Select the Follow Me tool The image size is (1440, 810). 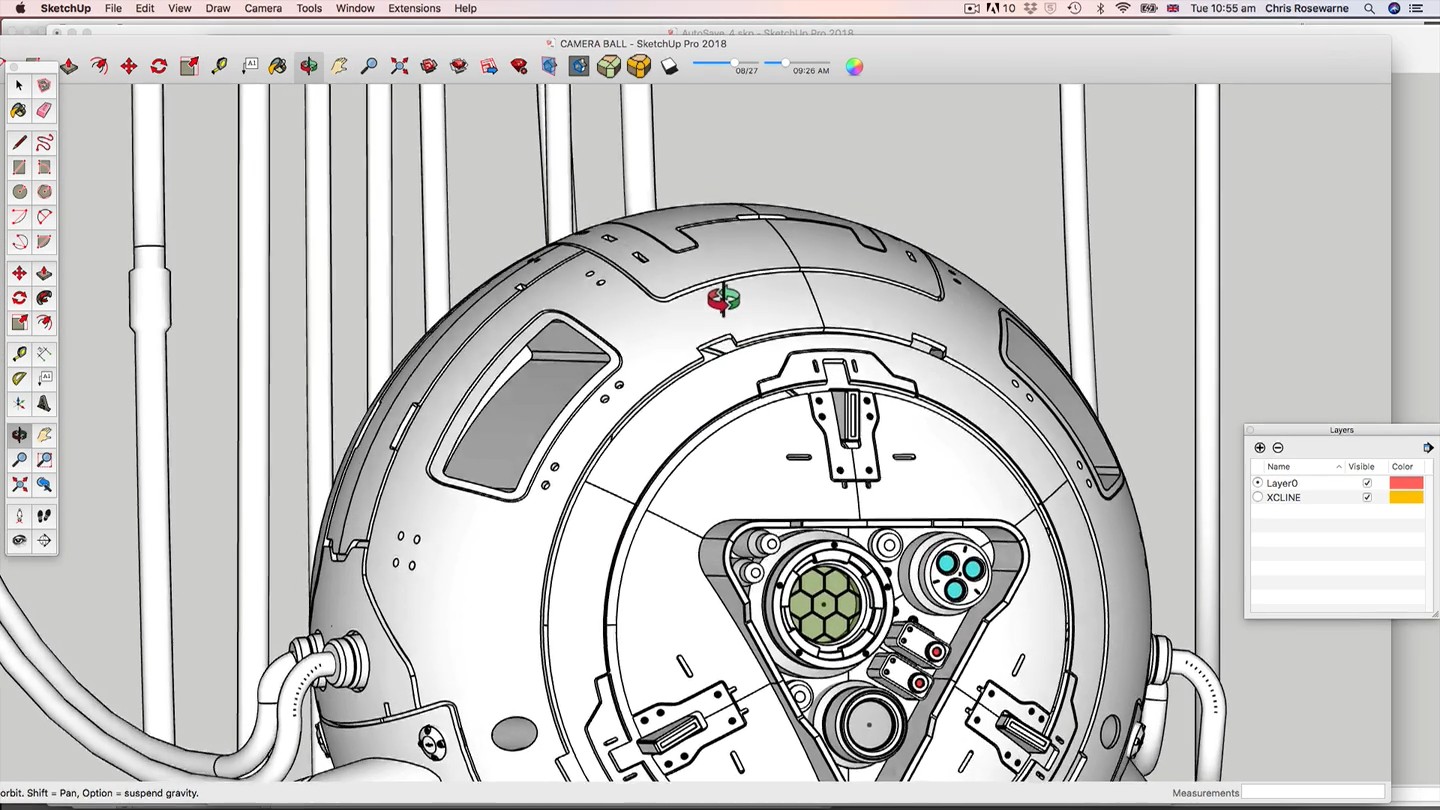click(x=44, y=298)
